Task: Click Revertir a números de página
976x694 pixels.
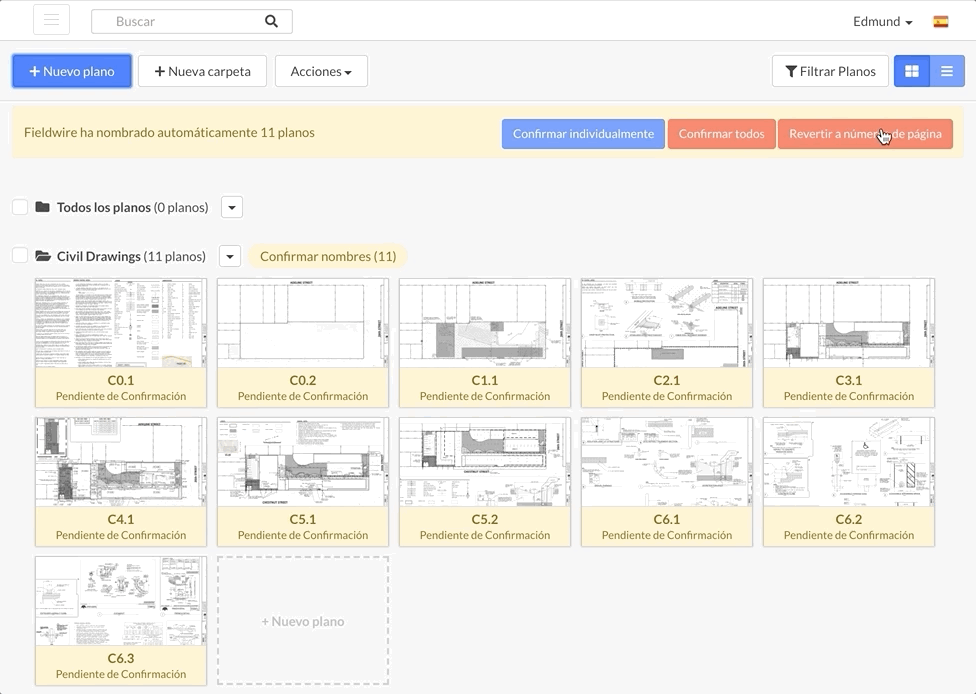Action: (865, 133)
